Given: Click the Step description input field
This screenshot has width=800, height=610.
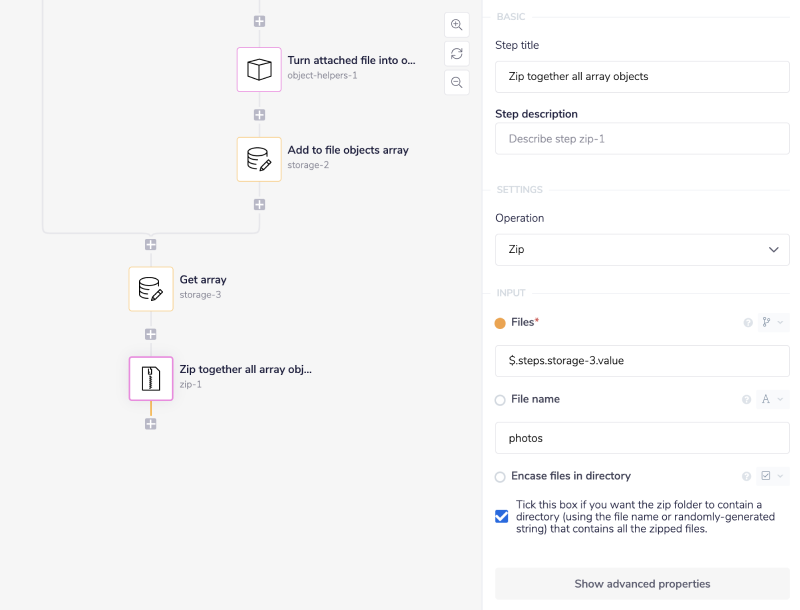Looking at the screenshot, I should (x=642, y=139).
